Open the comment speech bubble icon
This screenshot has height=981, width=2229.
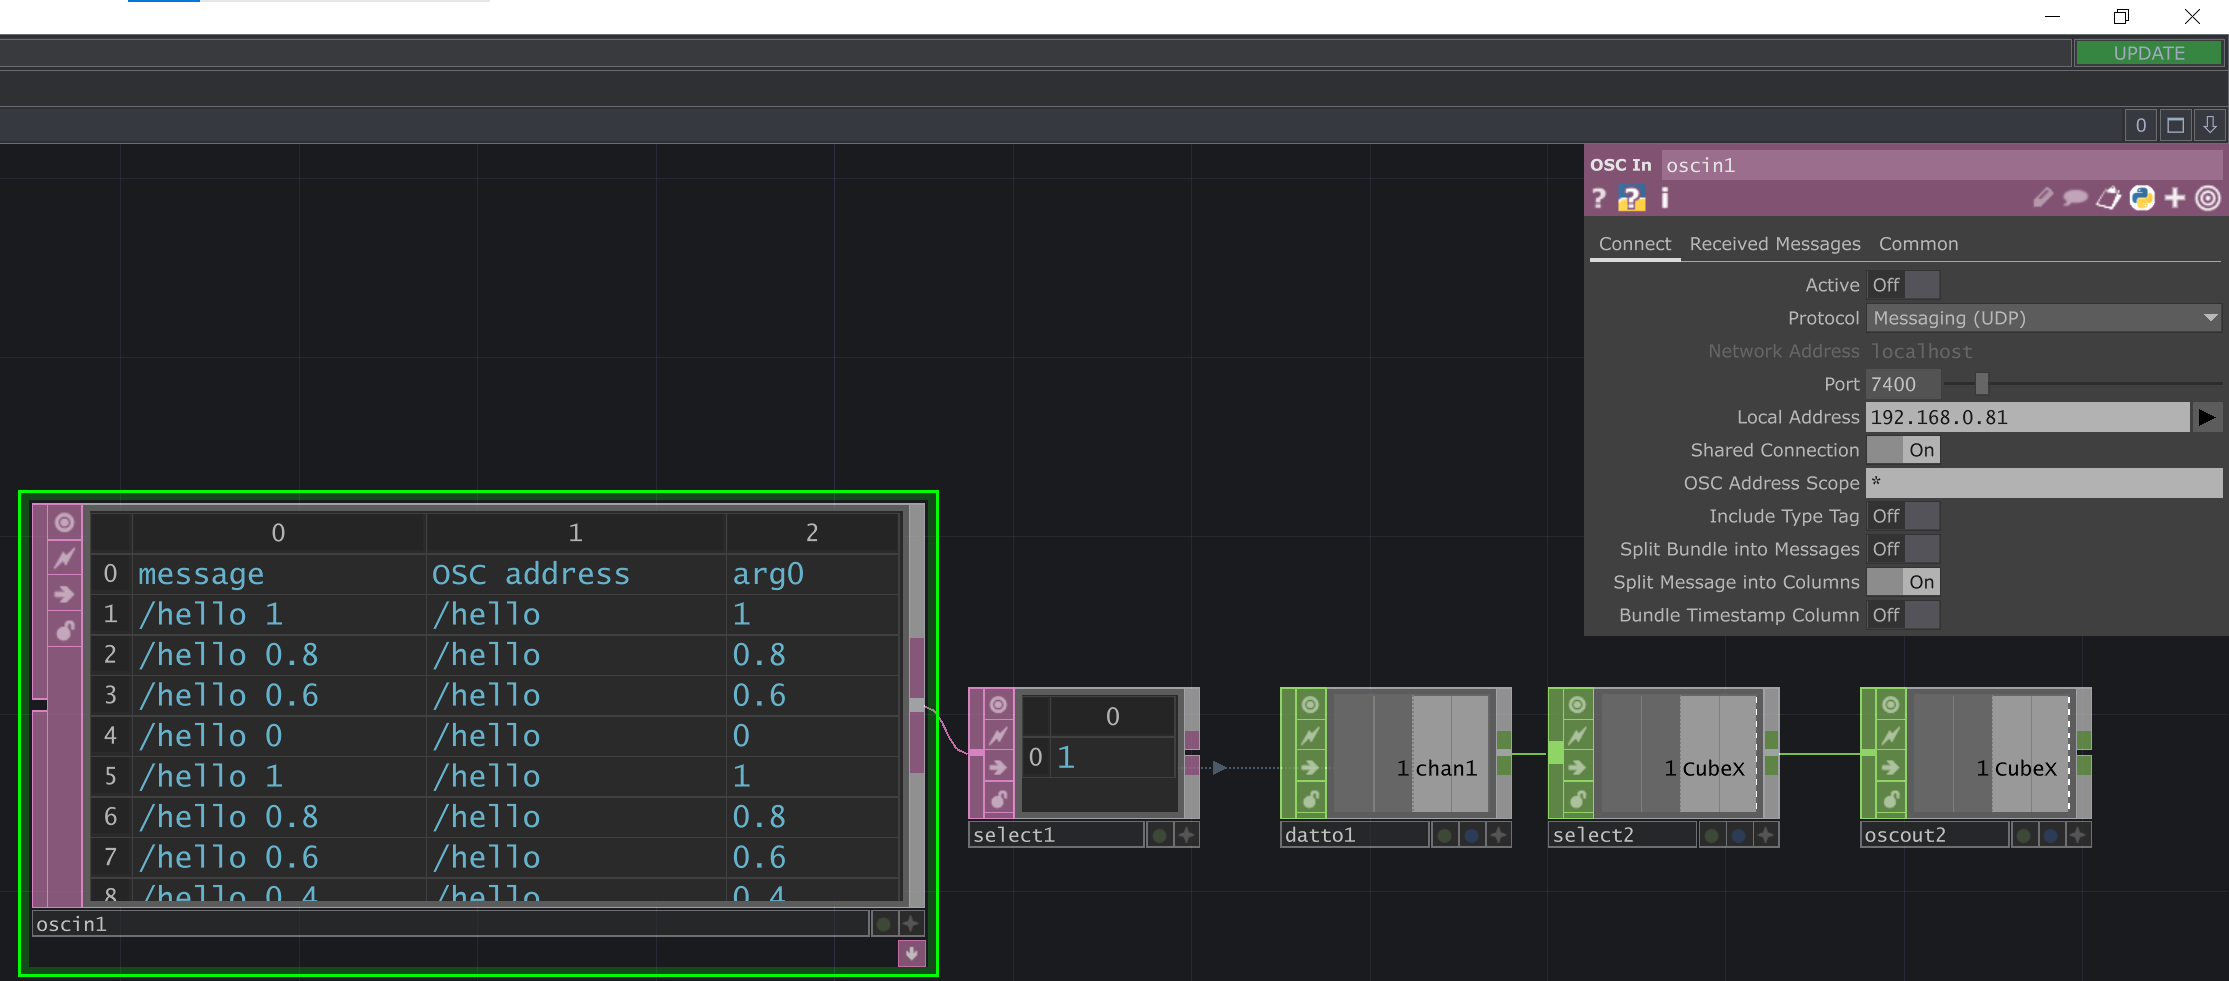click(2075, 198)
